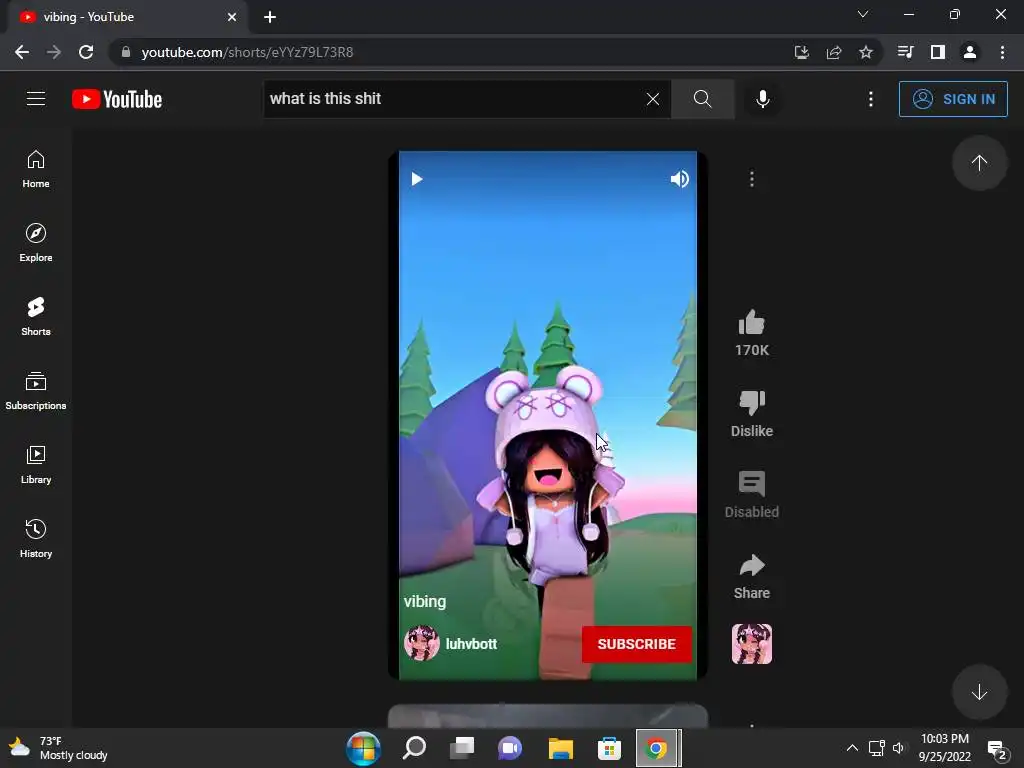
Task: Close the vibing - YouTube tab
Action: point(232,17)
